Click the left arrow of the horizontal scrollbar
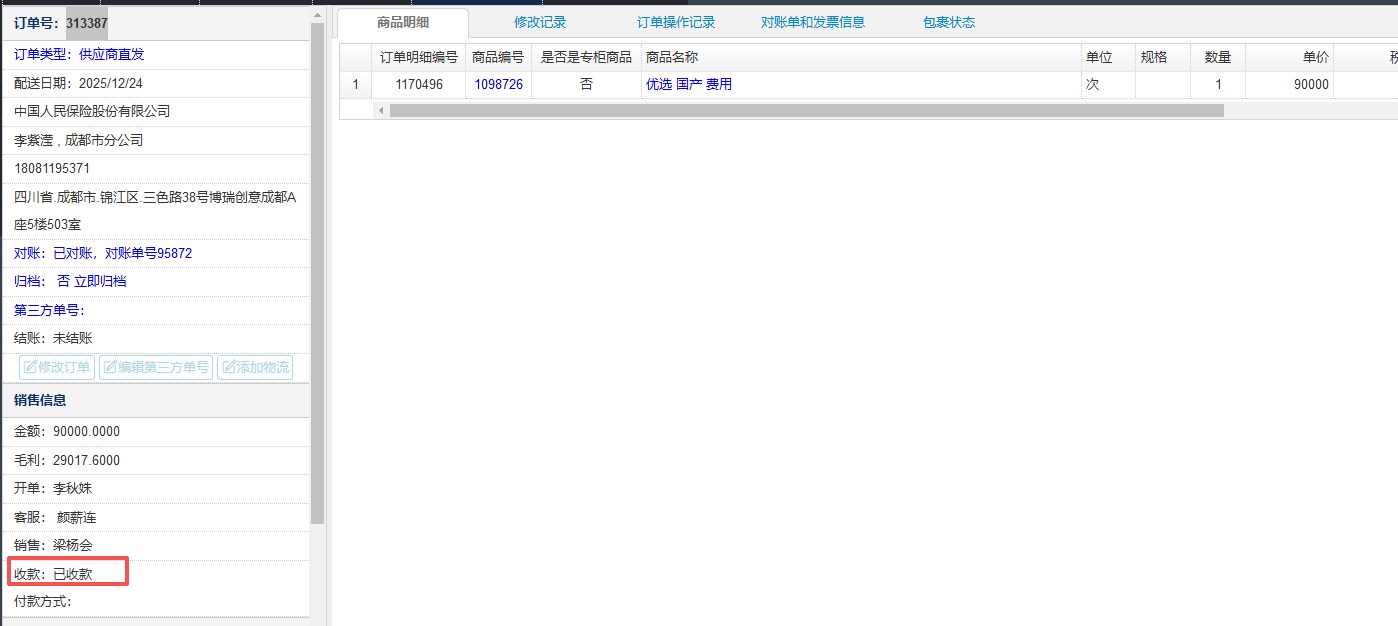Viewport: 1398px width, 626px height. [x=381, y=110]
